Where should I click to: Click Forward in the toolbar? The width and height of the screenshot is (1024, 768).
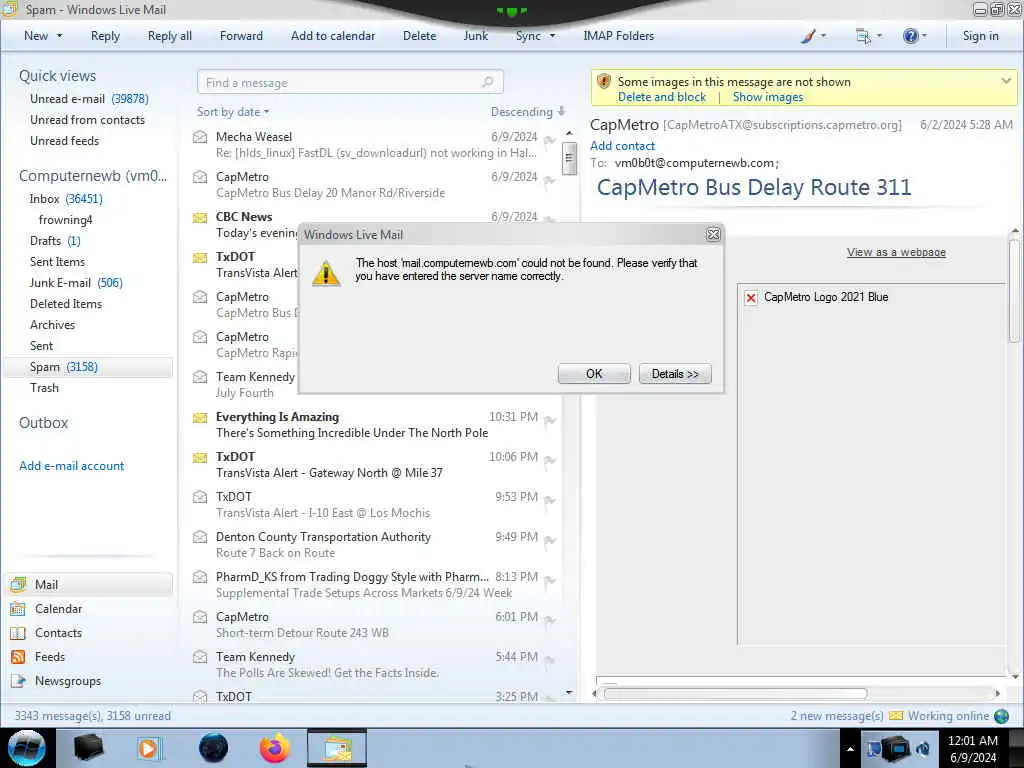(241, 36)
